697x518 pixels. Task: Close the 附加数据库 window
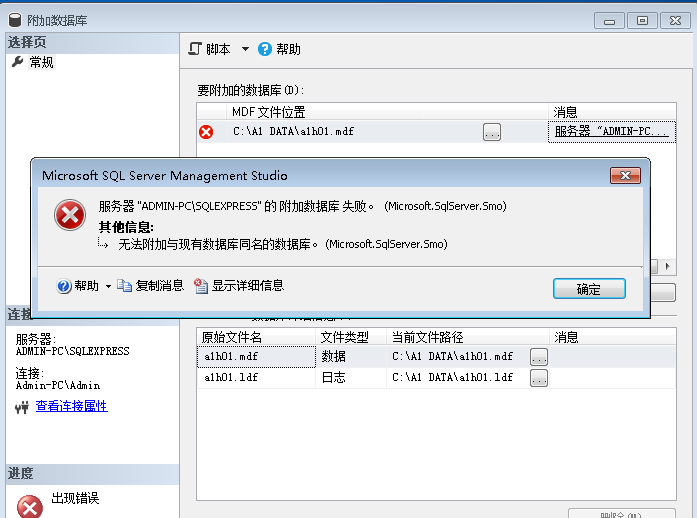(x=675, y=21)
